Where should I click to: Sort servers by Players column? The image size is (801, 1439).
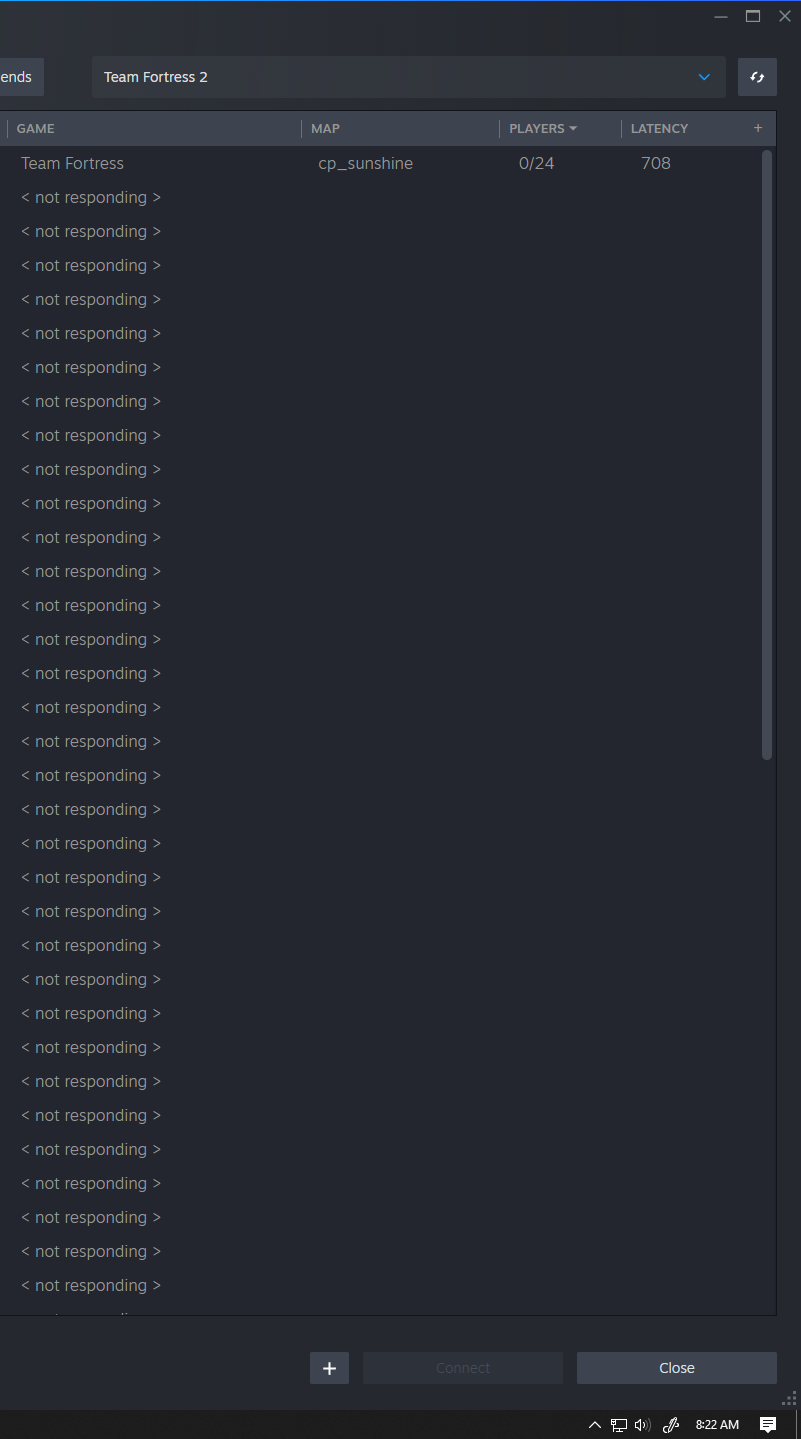[543, 128]
